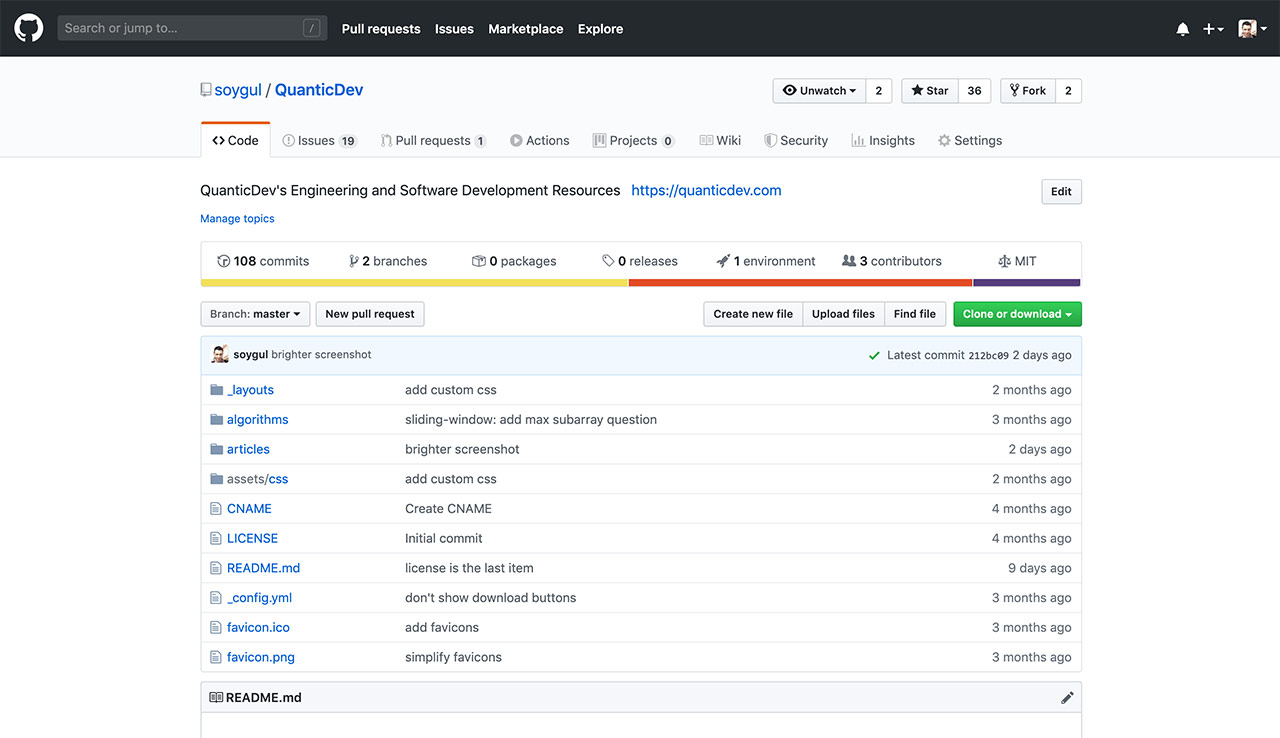Click the branches git icon
This screenshot has width=1280, height=738.
[x=354, y=261]
